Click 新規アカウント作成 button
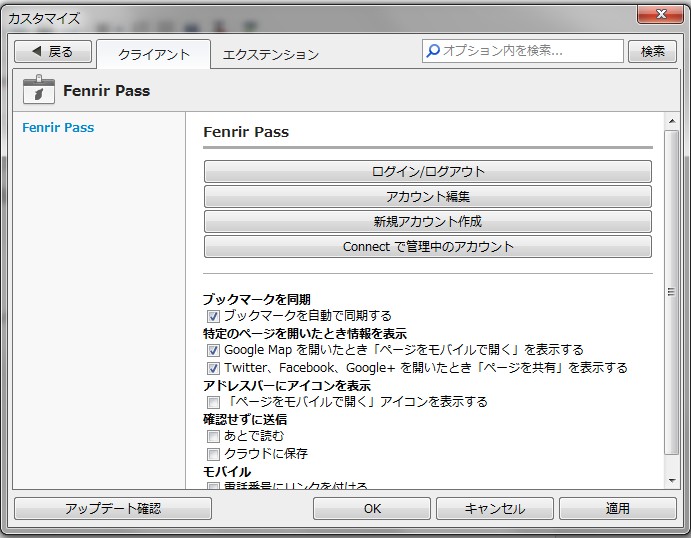This screenshot has width=691, height=538. pos(427,222)
